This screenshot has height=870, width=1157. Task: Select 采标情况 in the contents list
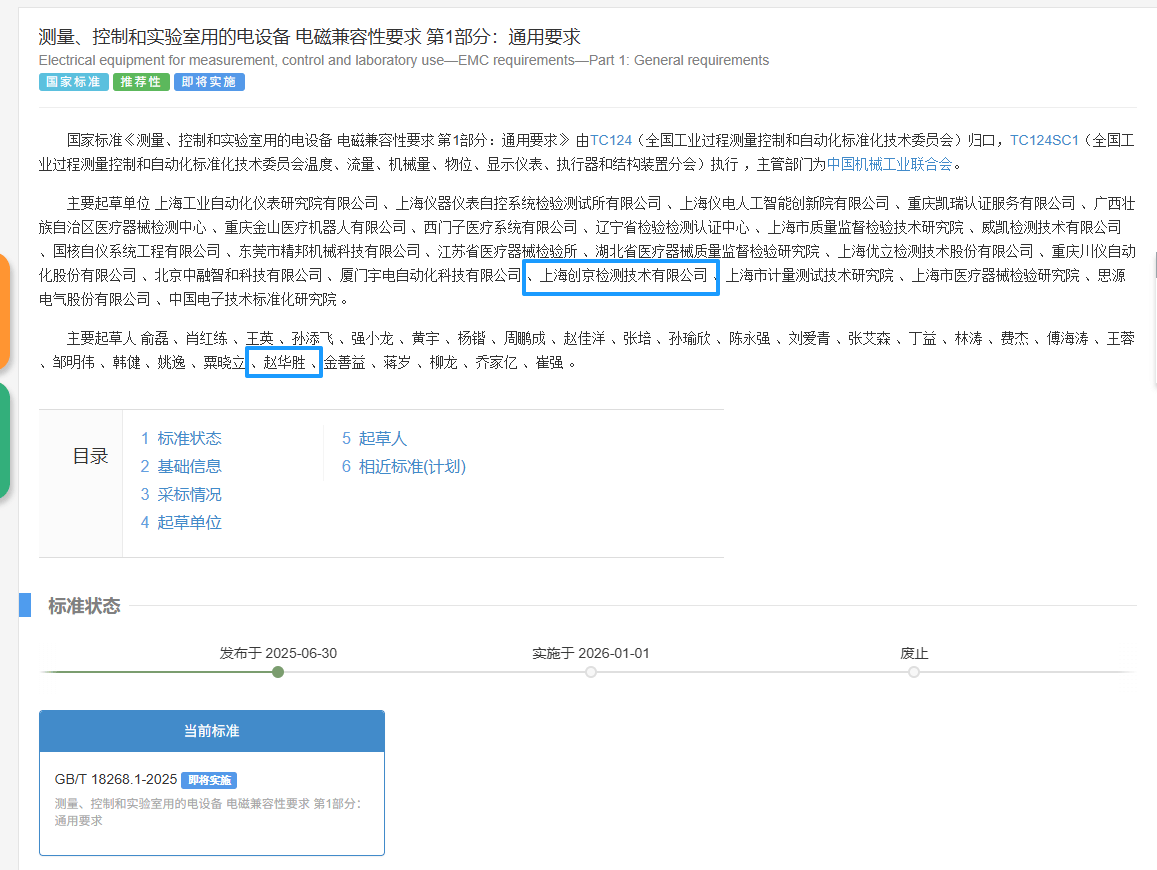(181, 495)
